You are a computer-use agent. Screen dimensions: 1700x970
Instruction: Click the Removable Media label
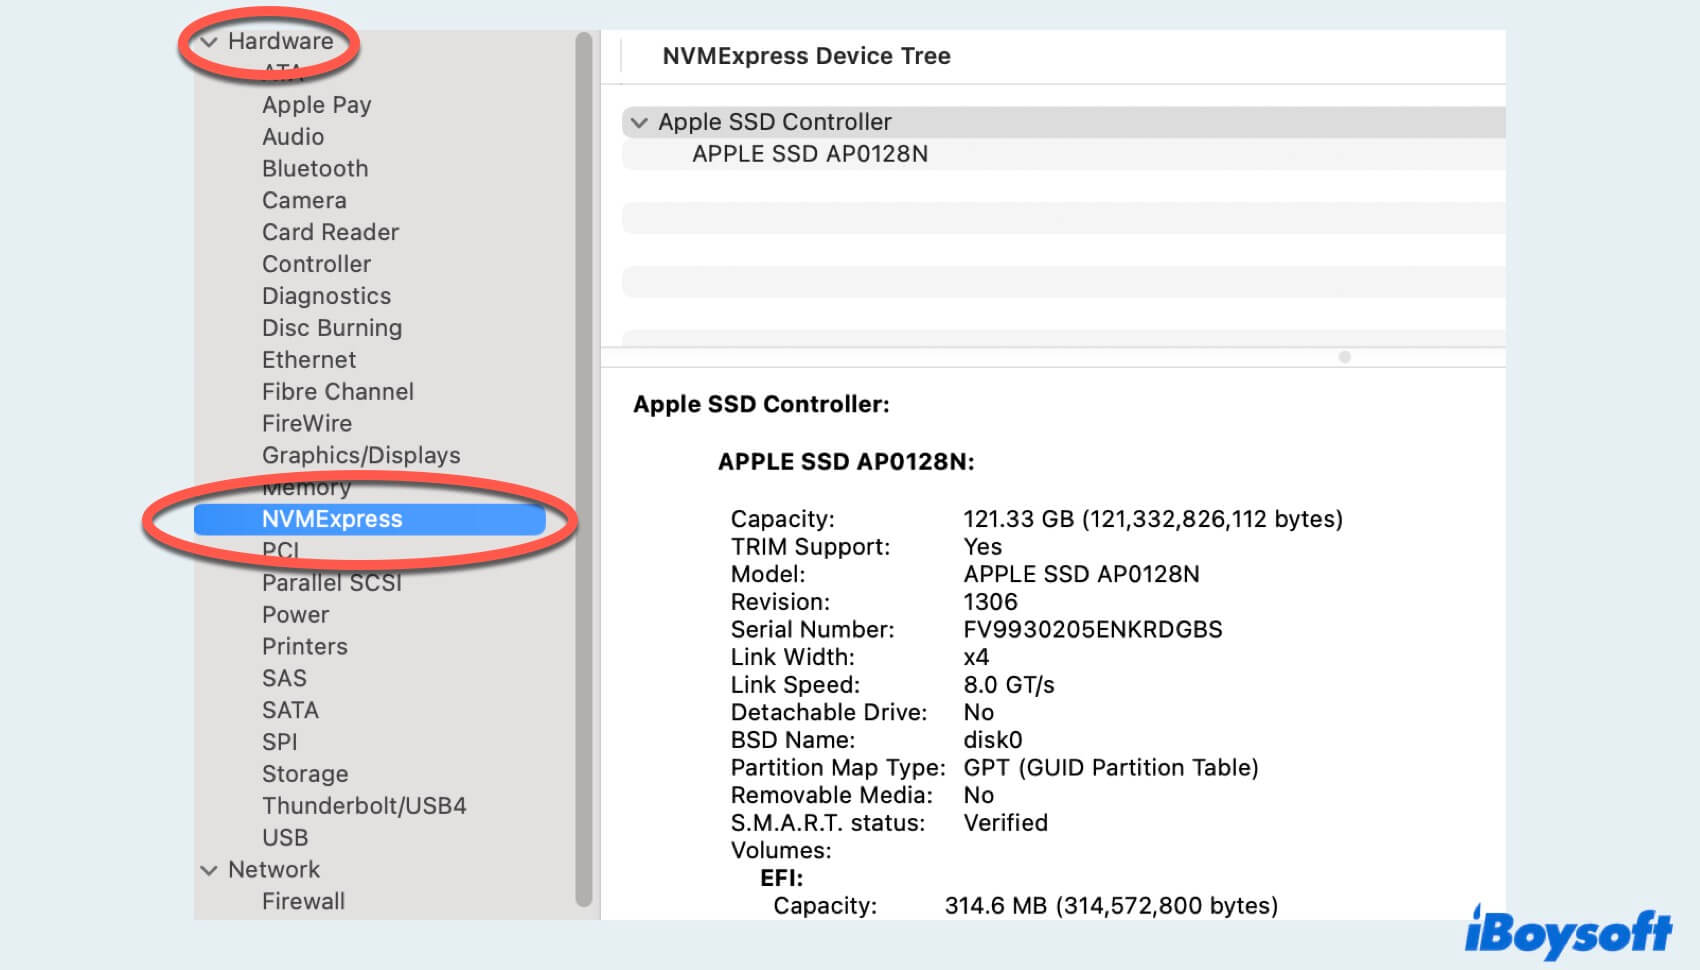tap(831, 796)
